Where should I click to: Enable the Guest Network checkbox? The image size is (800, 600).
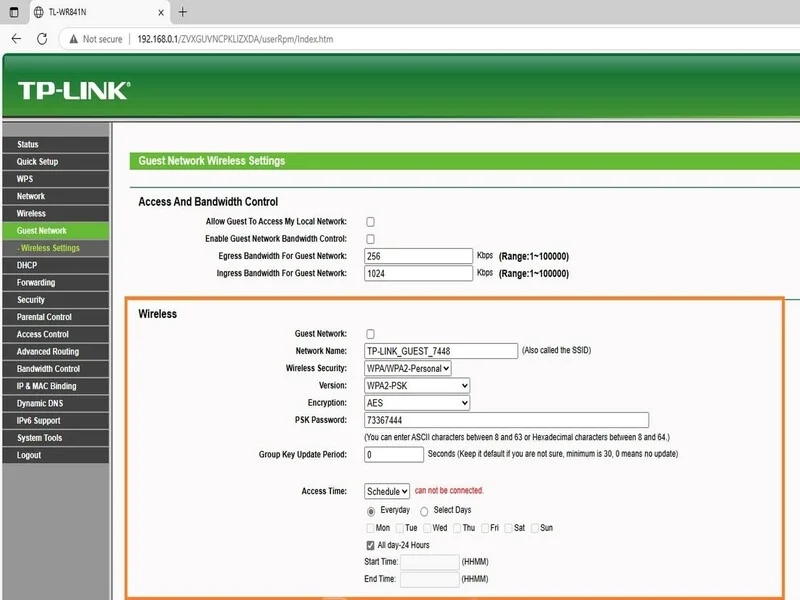click(370, 334)
